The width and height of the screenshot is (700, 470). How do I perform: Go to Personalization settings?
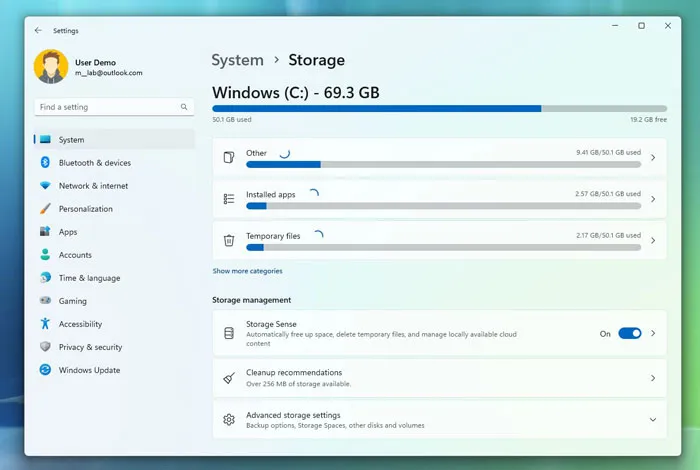[114, 209]
